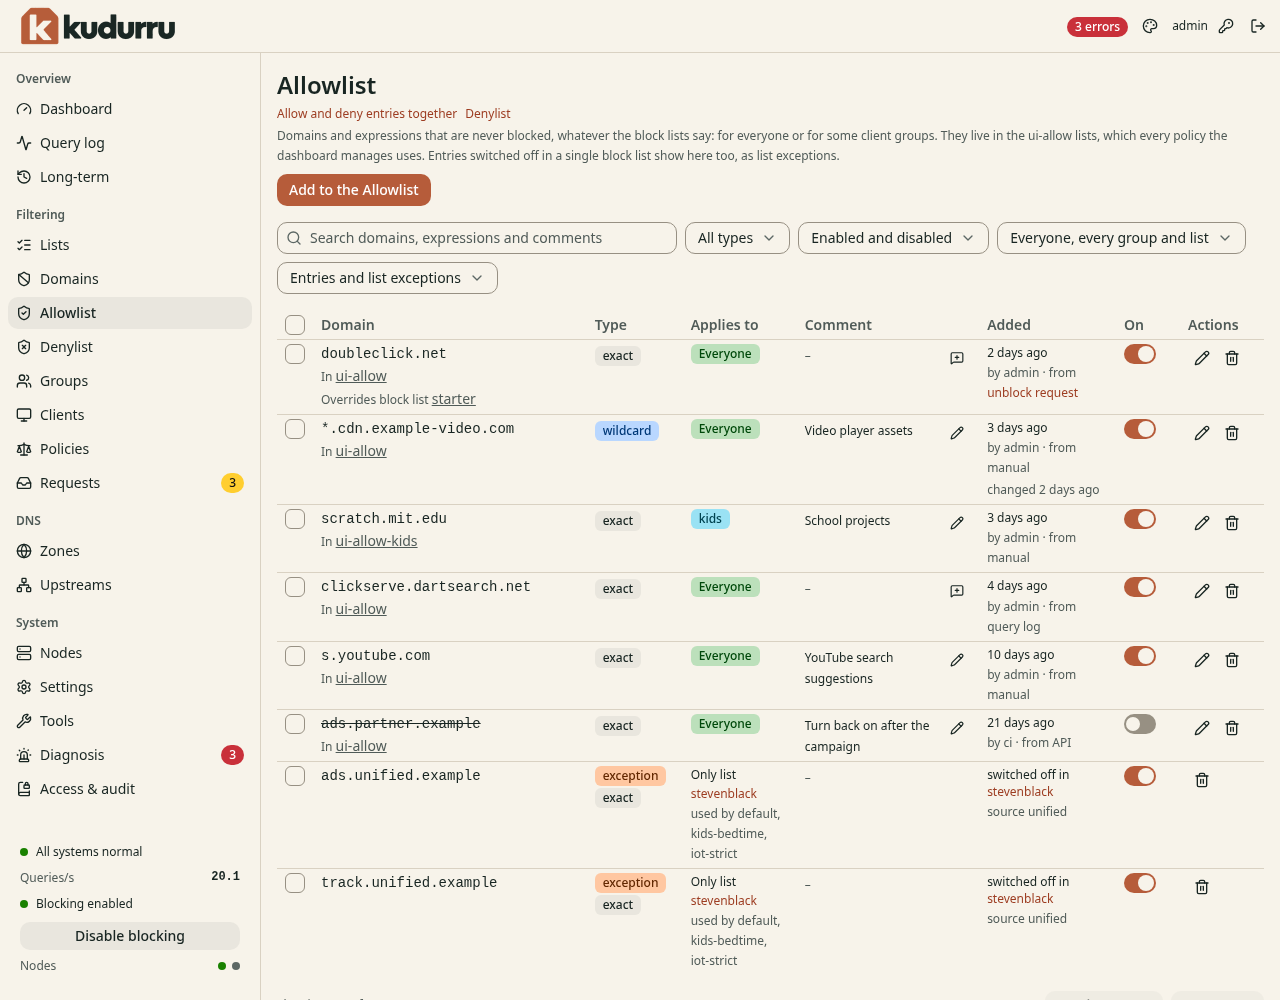
Task: Click the key icon beside admin
Action: coord(1226,27)
